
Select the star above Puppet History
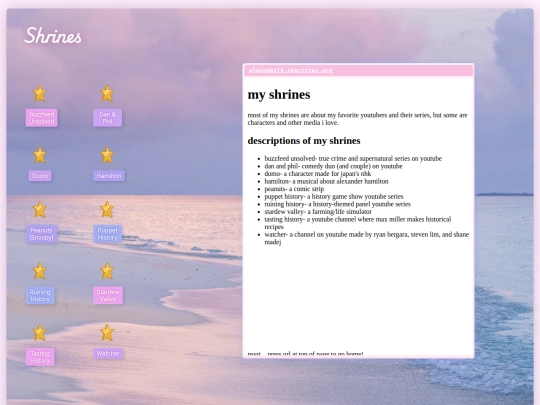(107, 209)
